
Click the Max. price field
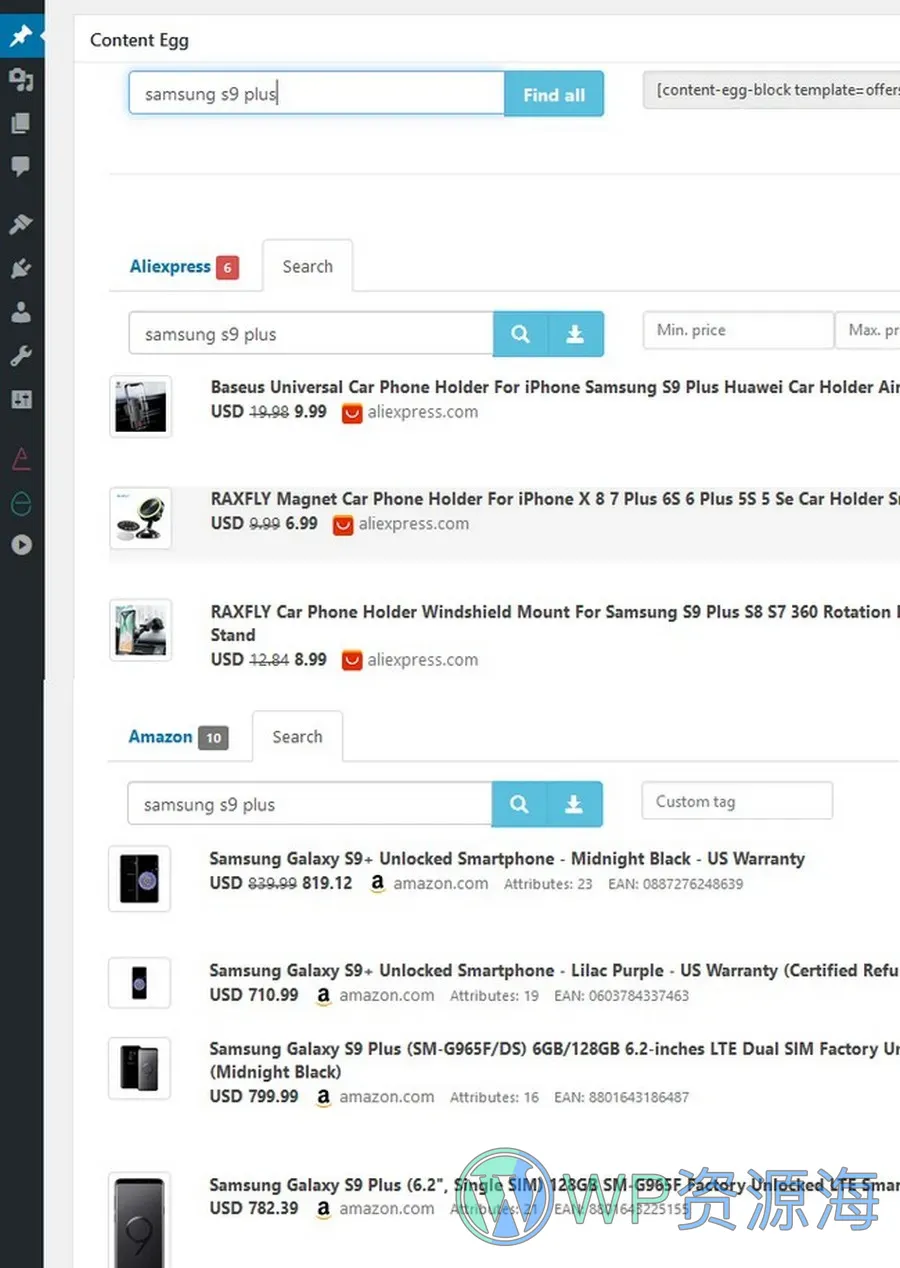[x=868, y=330]
